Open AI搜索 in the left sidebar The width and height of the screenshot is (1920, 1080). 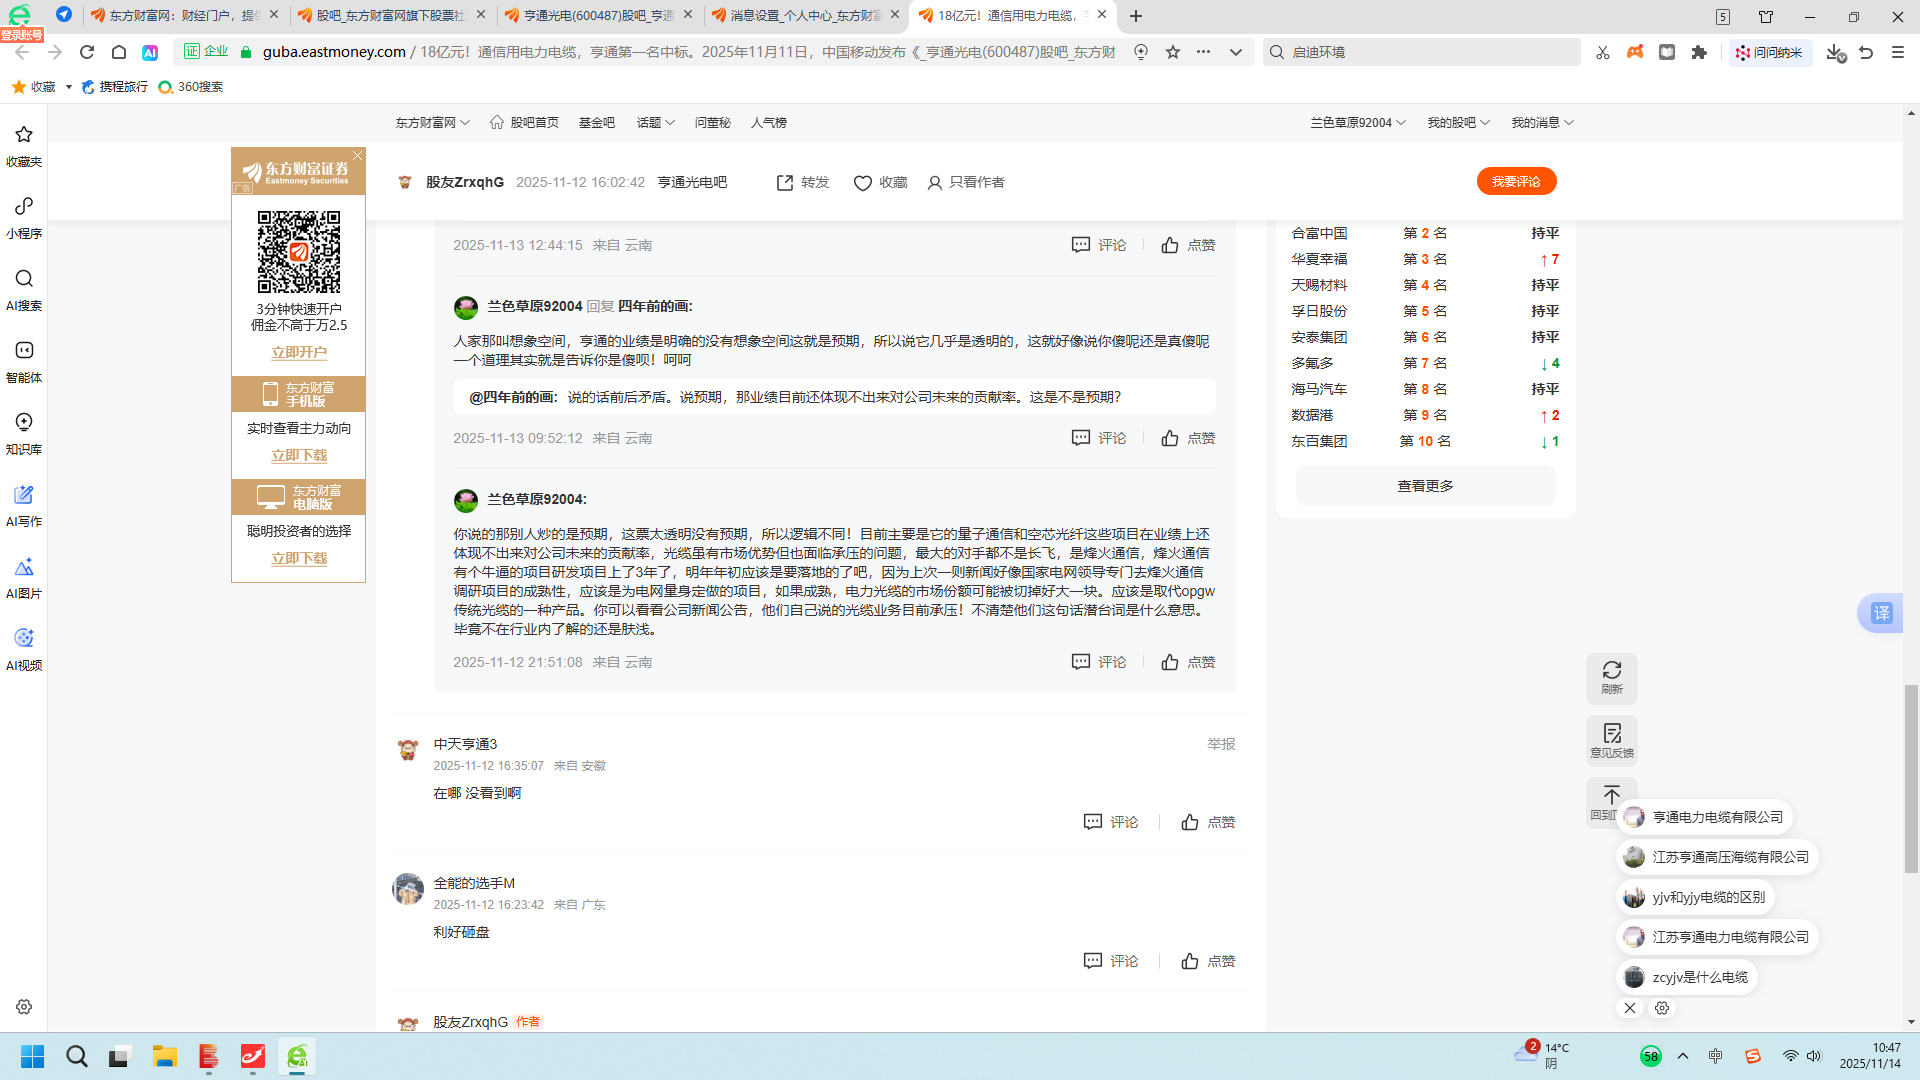point(24,288)
